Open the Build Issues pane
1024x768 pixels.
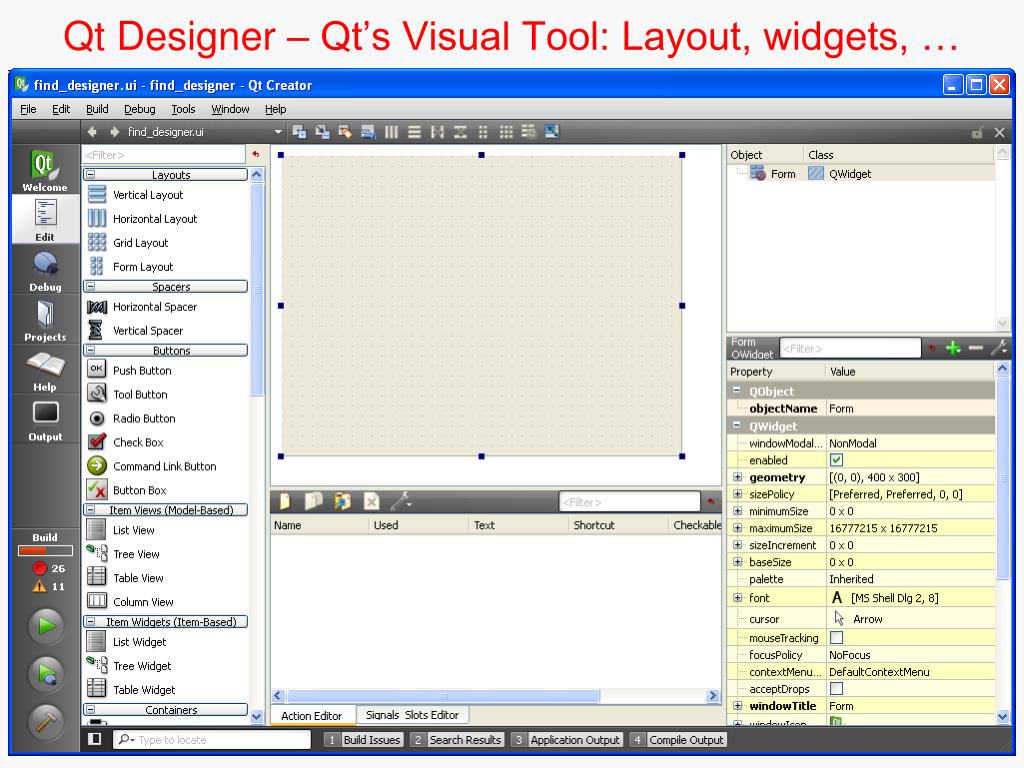(364, 740)
